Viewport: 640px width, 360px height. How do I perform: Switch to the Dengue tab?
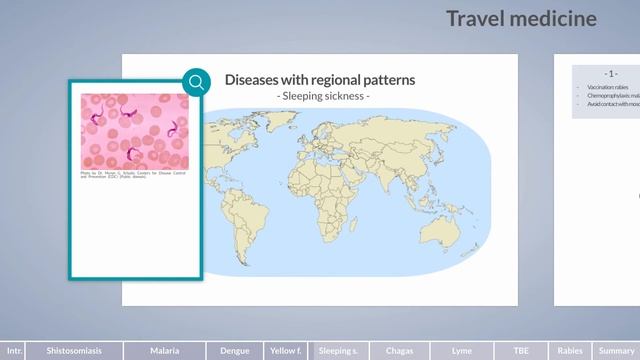235,351
